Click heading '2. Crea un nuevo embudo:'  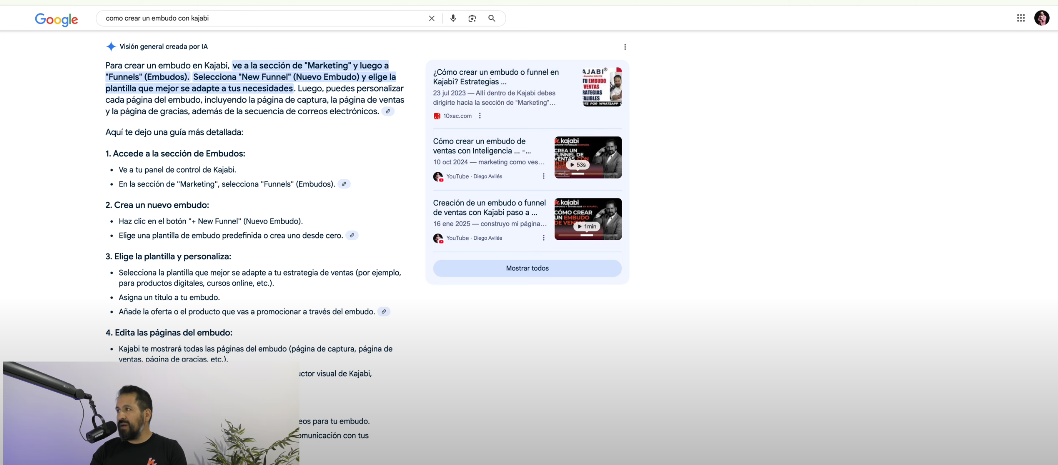point(157,204)
